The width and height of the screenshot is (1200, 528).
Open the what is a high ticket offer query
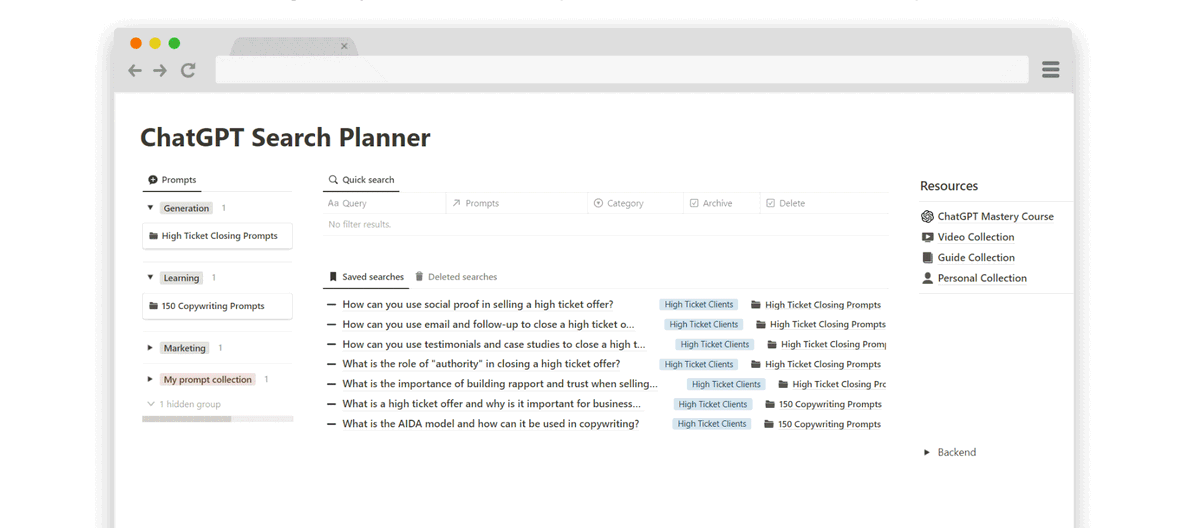click(492, 404)
